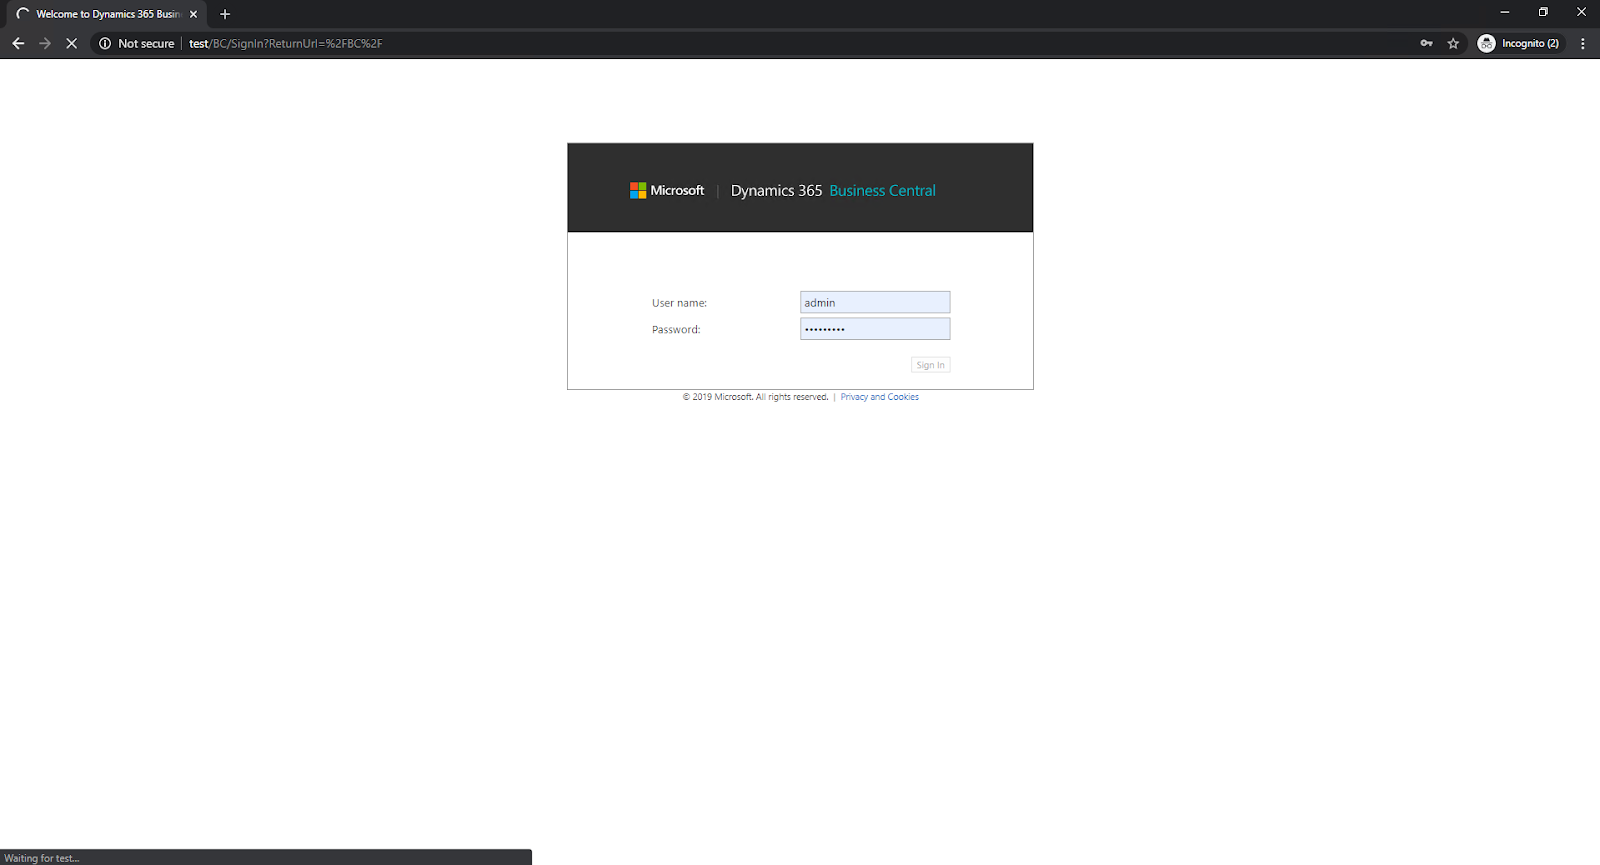Click the User name label
1600x865 pixels.
679,303
